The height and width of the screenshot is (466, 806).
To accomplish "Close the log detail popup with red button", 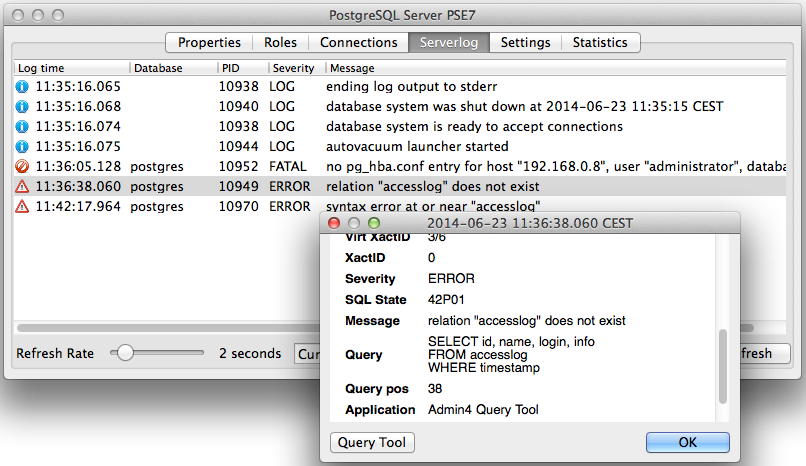I will pyautogui.click(x=334, y=223).
